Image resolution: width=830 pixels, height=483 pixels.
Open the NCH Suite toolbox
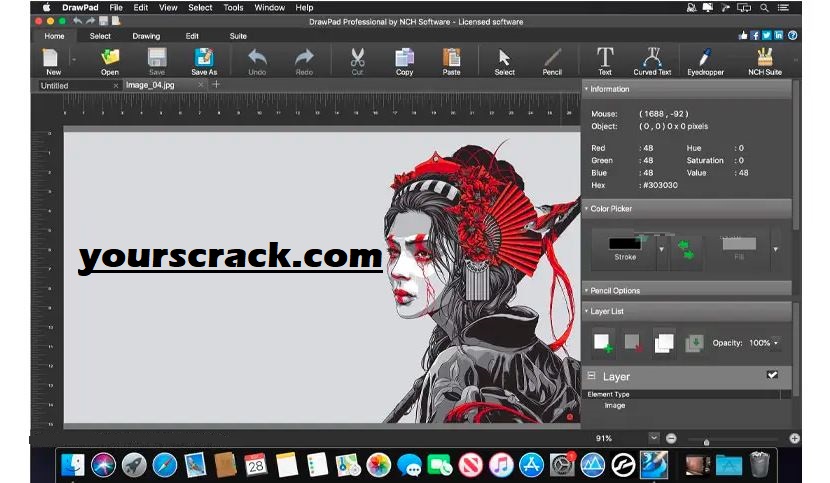765,61
